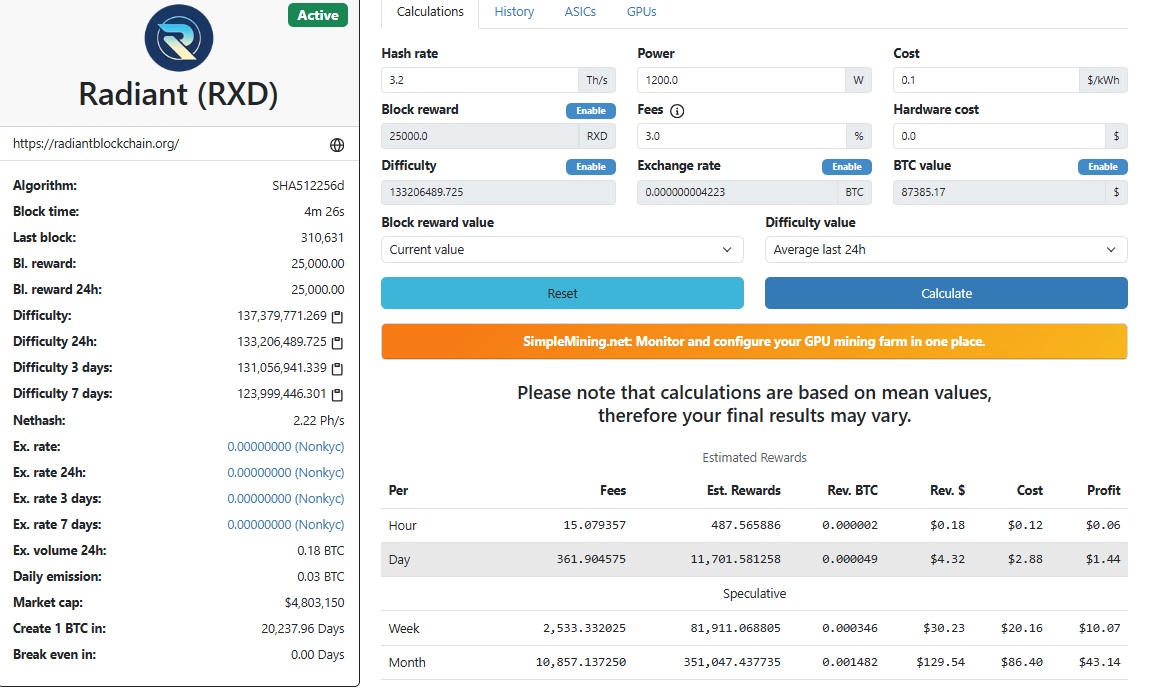
Task: Copy the Difficulty 7 days value clipboard icon
Action: (x=337, y=395)
